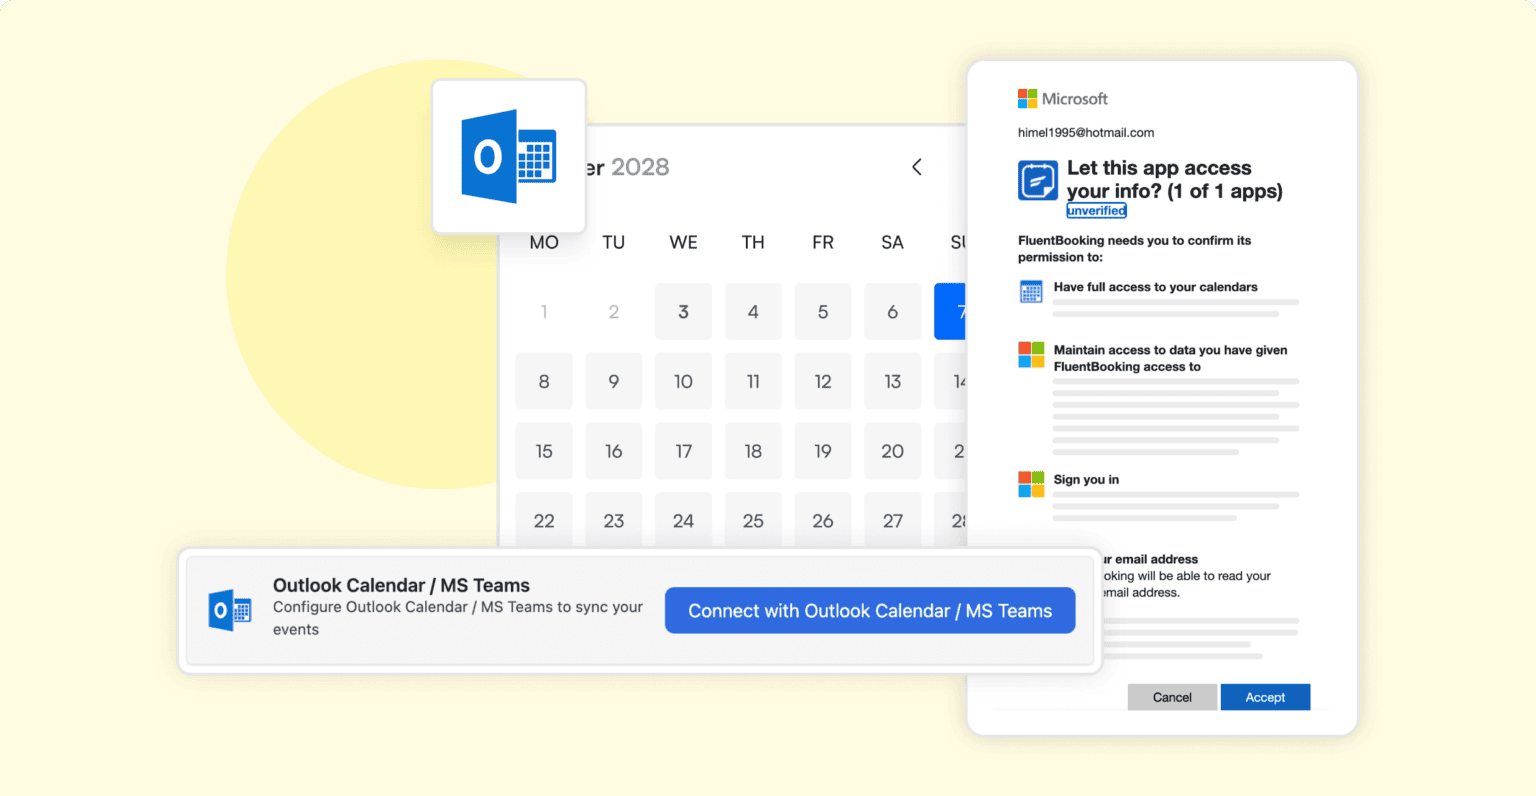This screenshot has height=796, width=1536.
Task: Accept the app permission request
Action: point(1264,697)
